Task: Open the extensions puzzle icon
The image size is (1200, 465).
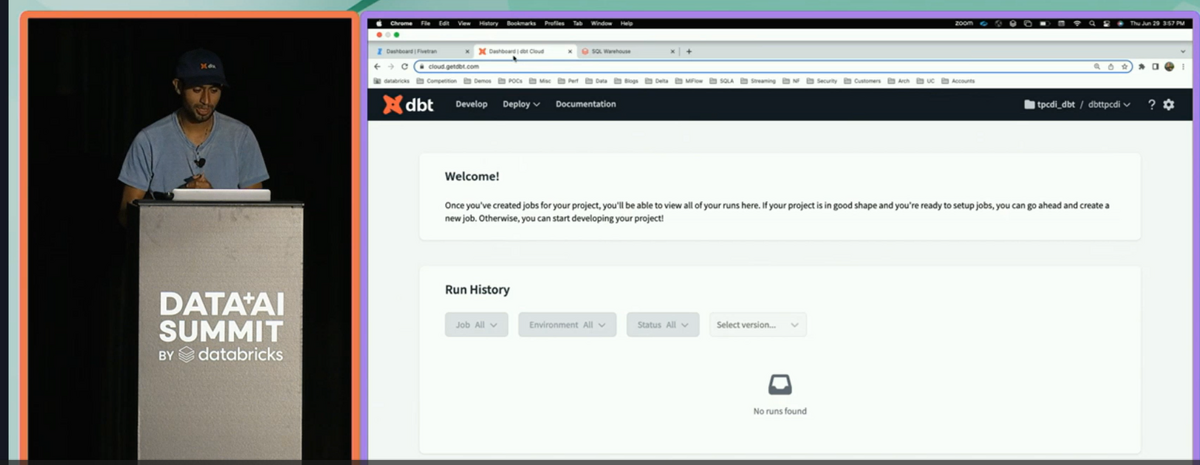Action: (1142, 66)
